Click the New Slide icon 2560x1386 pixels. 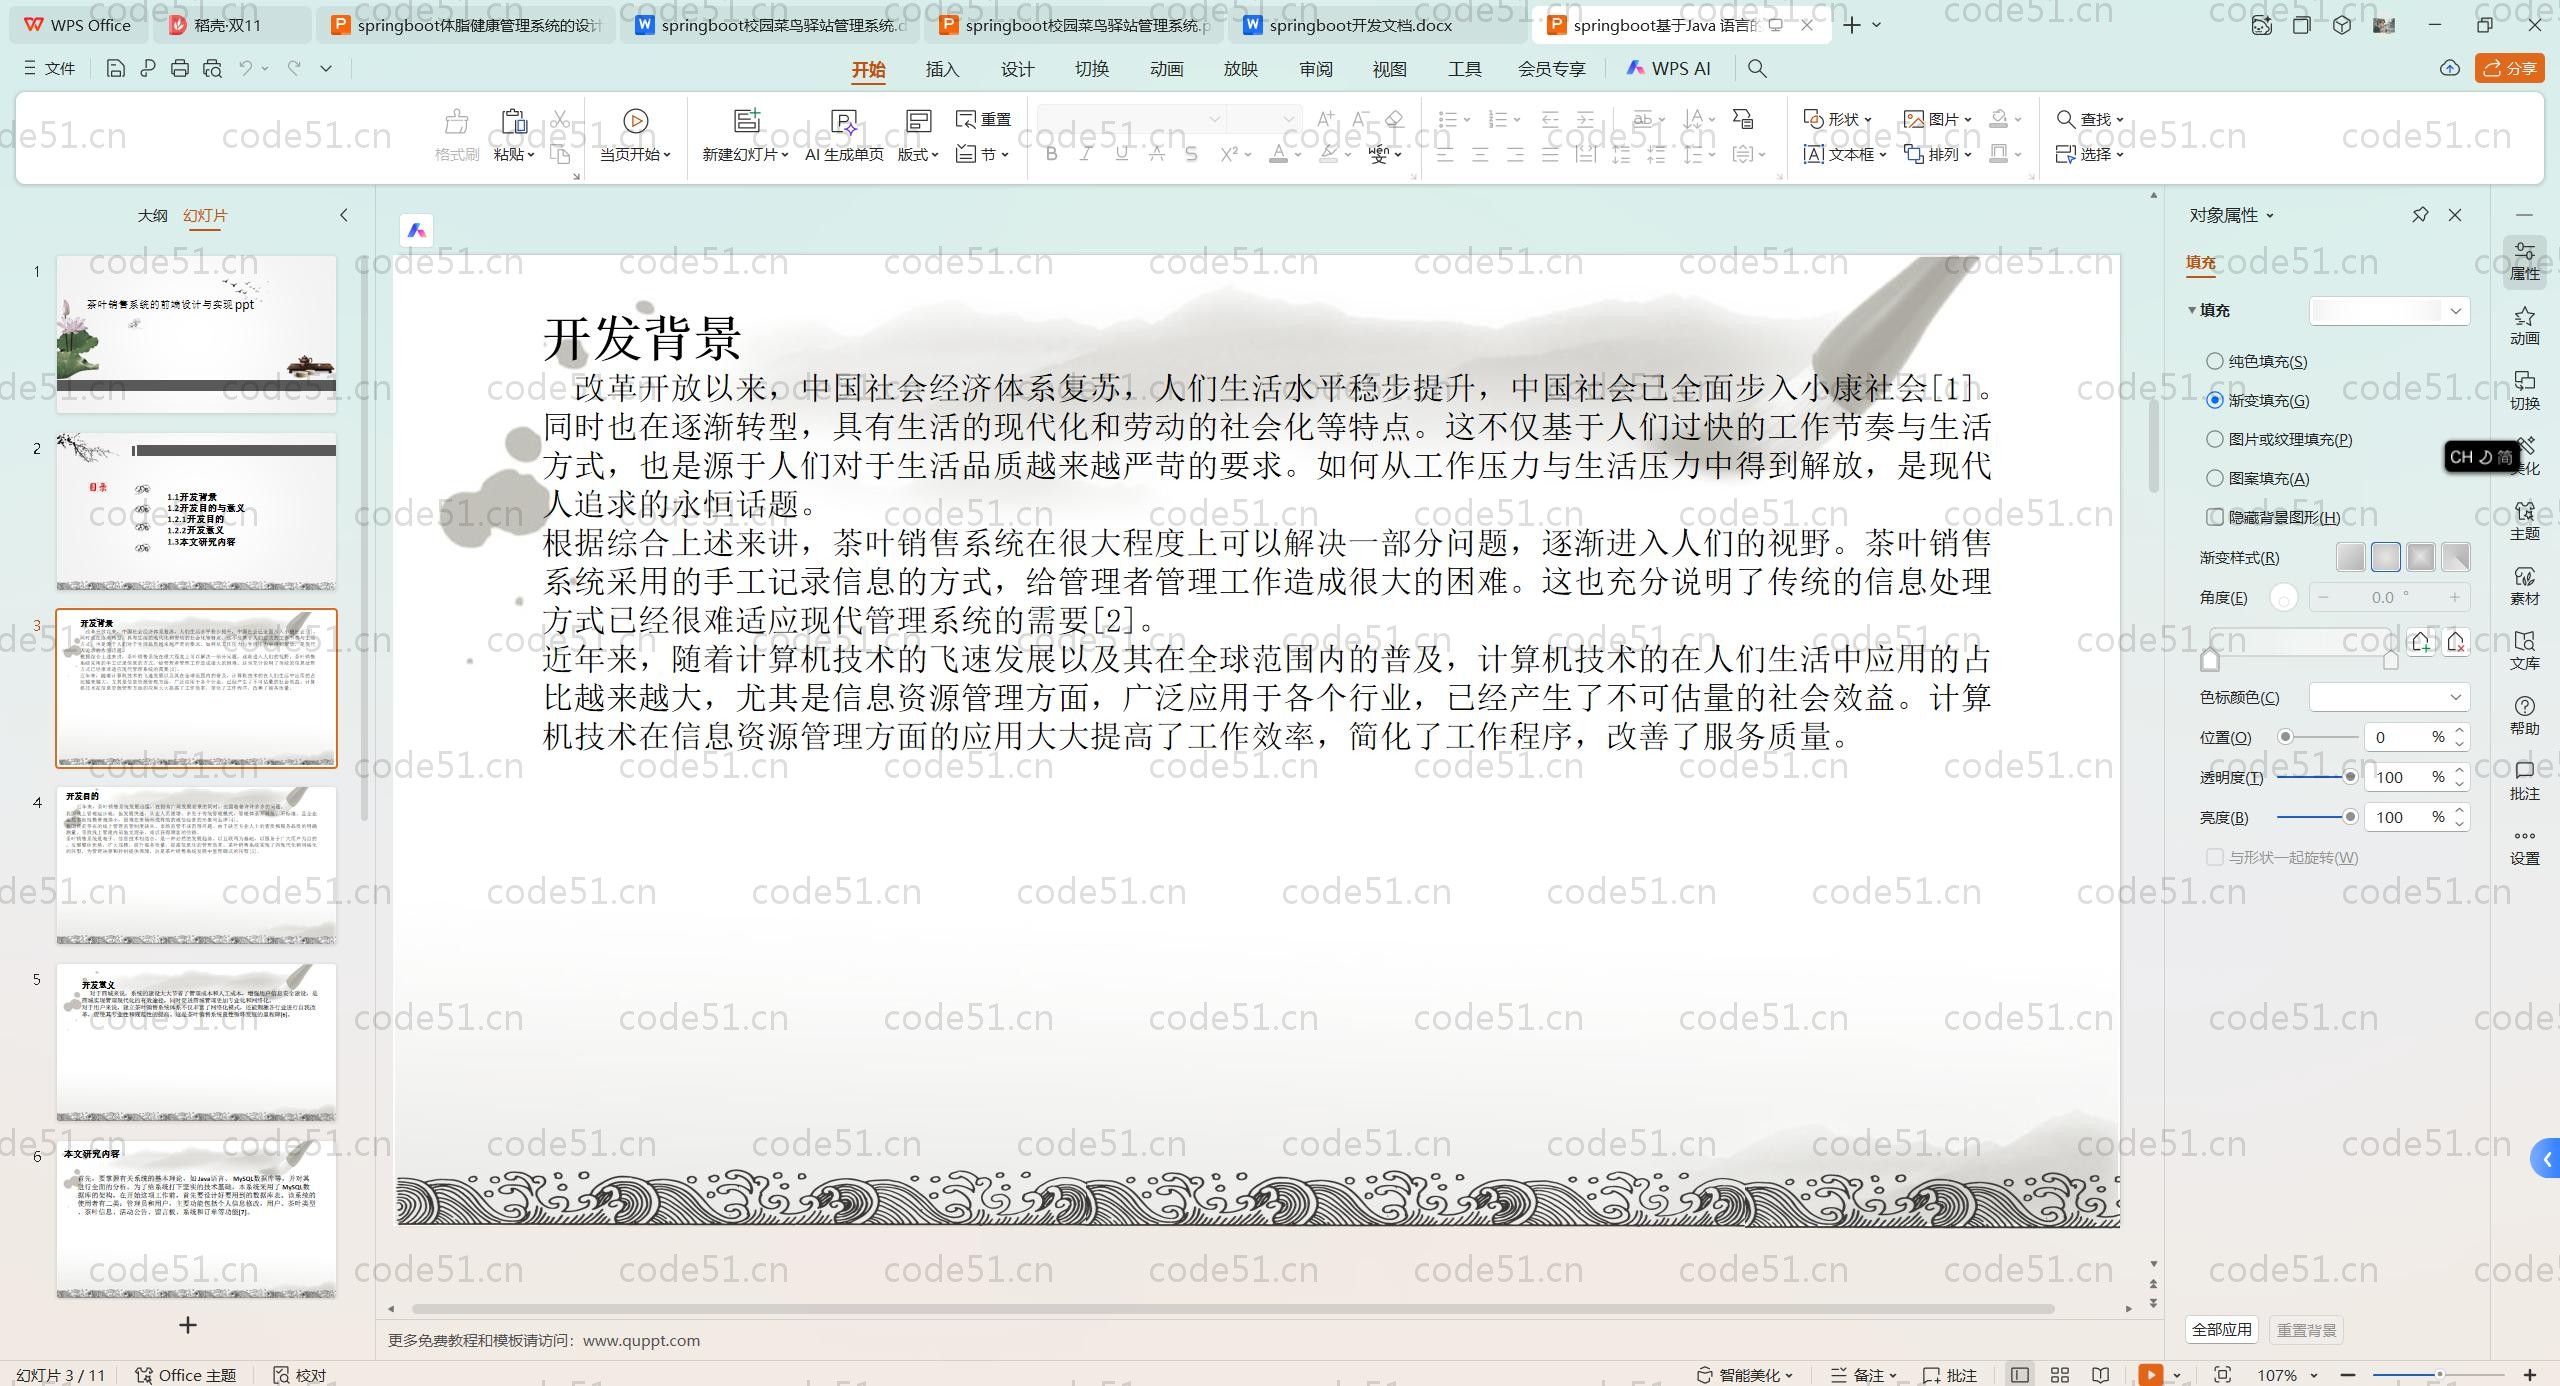(x=746, y=121)
